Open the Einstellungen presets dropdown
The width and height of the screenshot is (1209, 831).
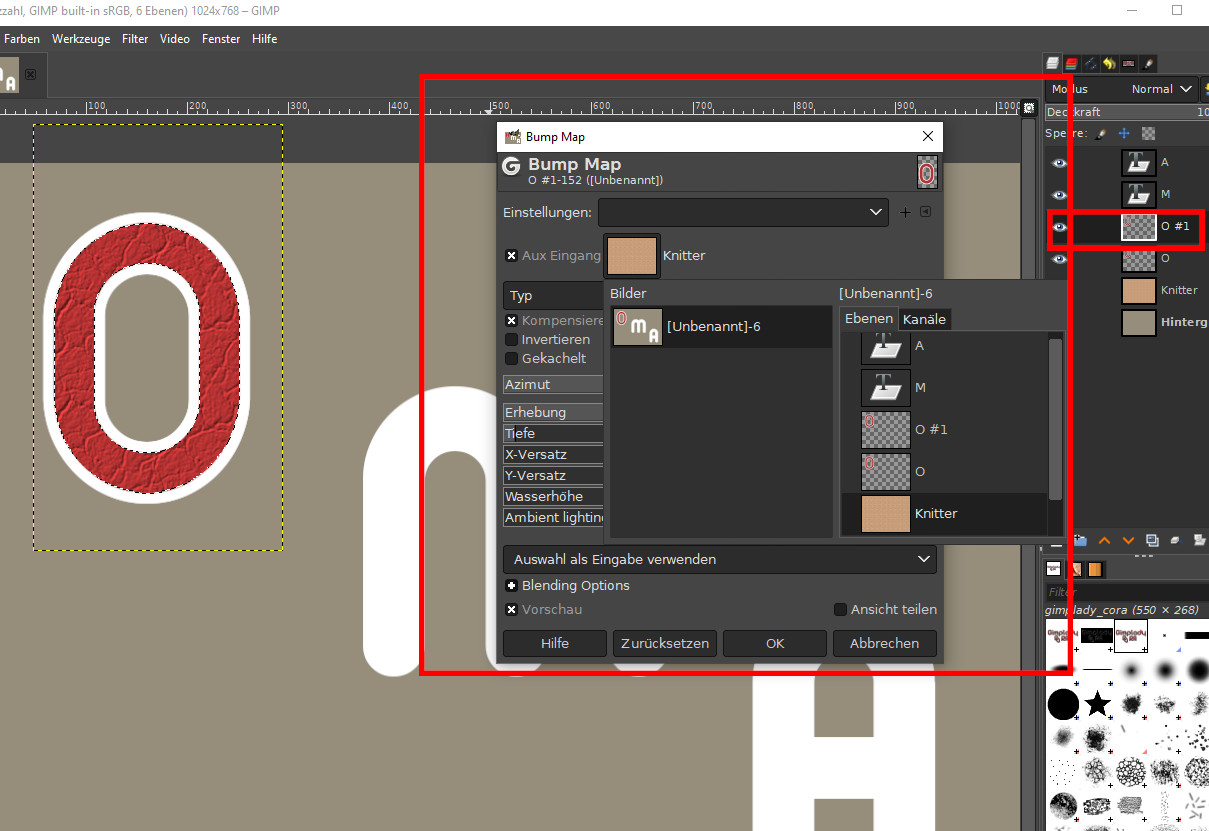click(742, 212)
